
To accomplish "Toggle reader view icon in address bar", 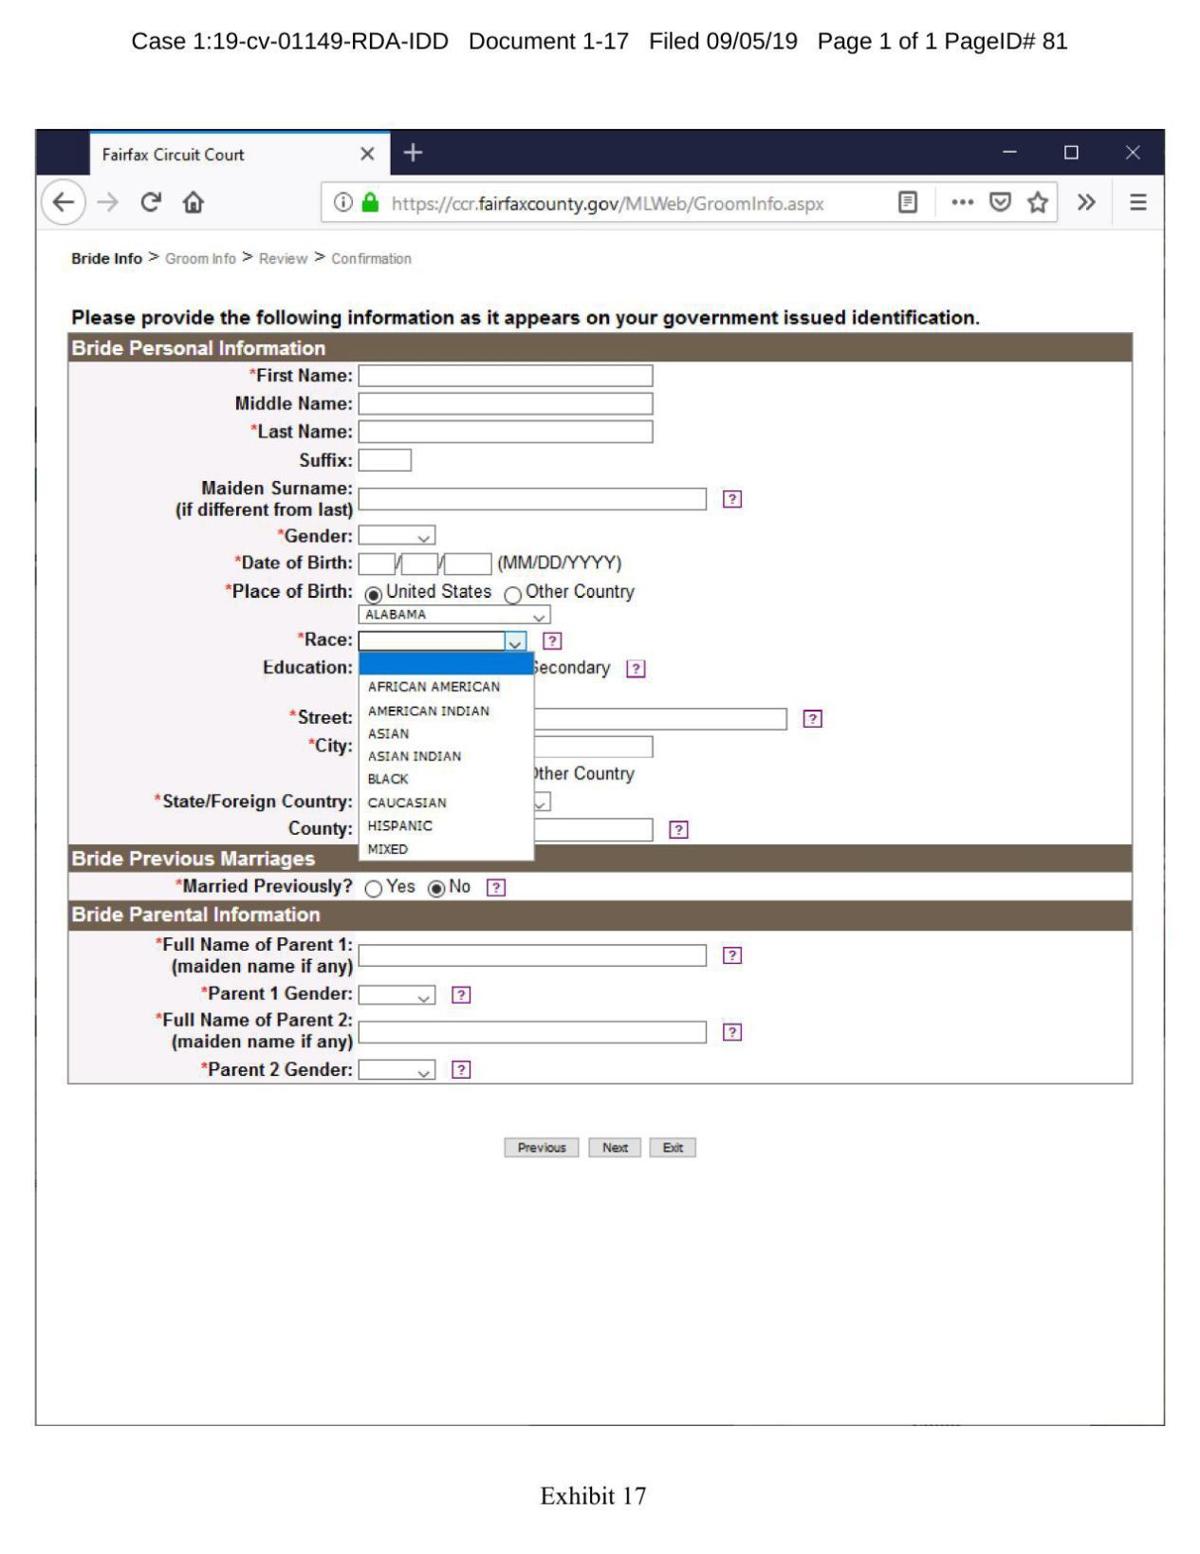I will 907,203.
